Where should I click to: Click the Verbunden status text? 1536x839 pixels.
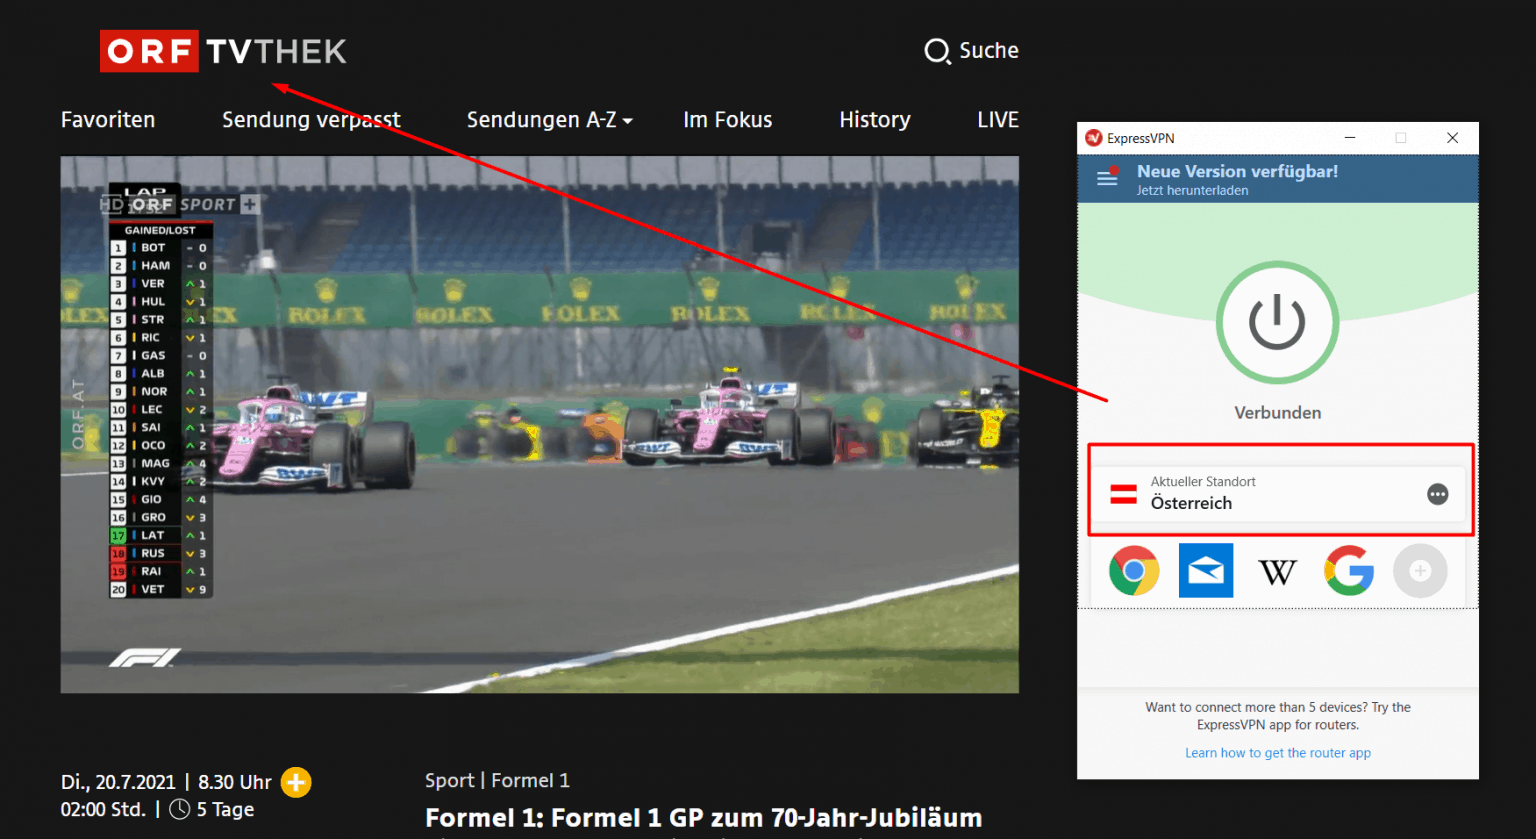pos(1277,412)
